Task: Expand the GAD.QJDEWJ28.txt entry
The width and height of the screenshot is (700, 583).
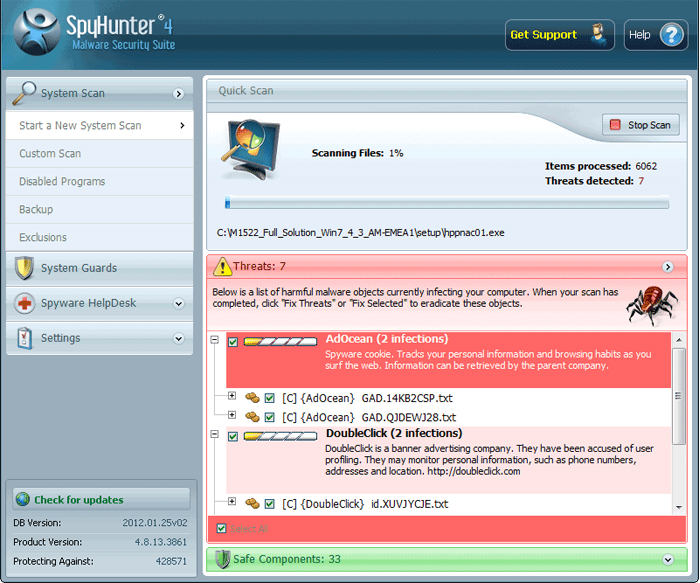Action: tap(232, 415)
